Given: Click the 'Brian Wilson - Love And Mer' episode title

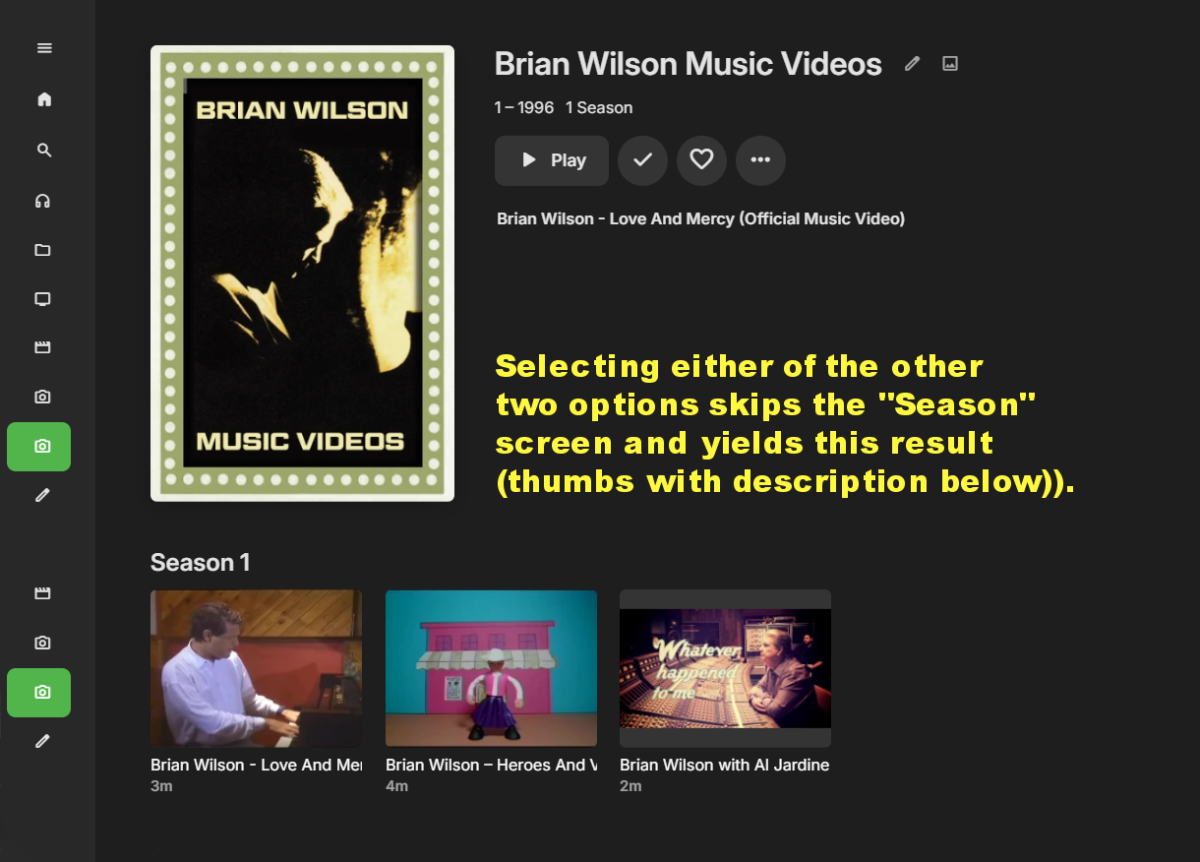Looking at the screenshot, I should click(256, 765).
